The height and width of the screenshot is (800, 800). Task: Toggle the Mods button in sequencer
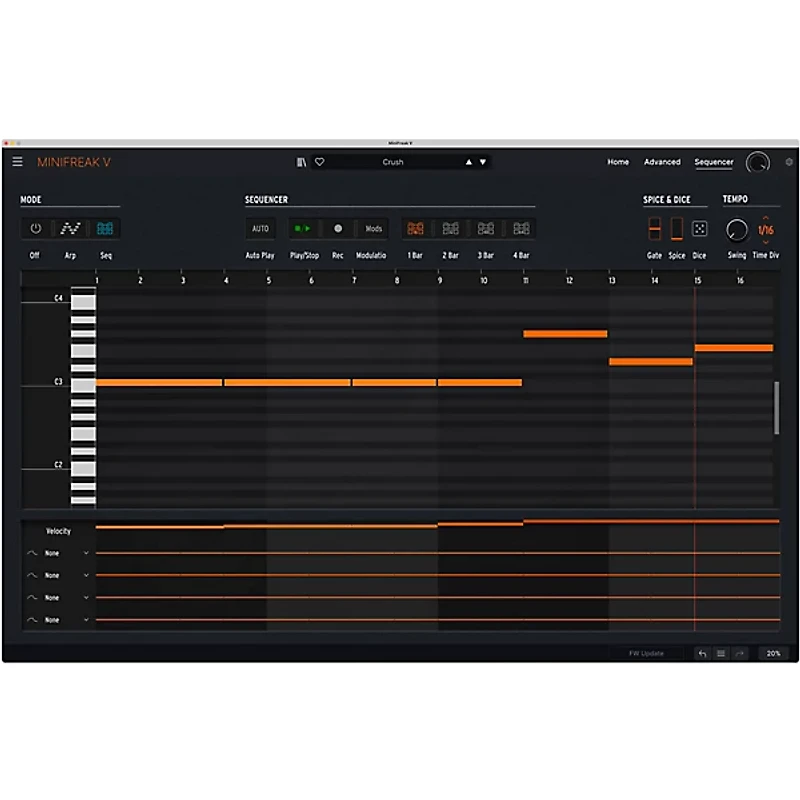(374, 228)
